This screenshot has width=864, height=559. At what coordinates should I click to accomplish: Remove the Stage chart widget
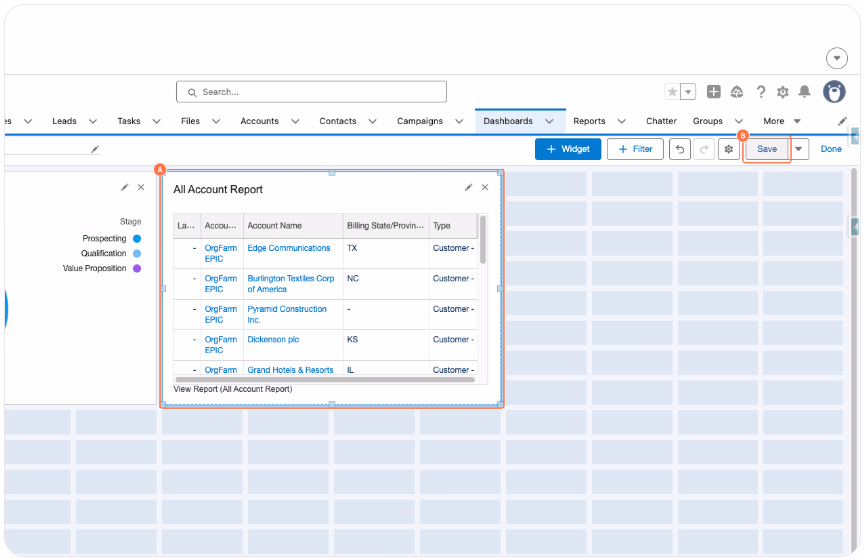click(x=141, y=187)
